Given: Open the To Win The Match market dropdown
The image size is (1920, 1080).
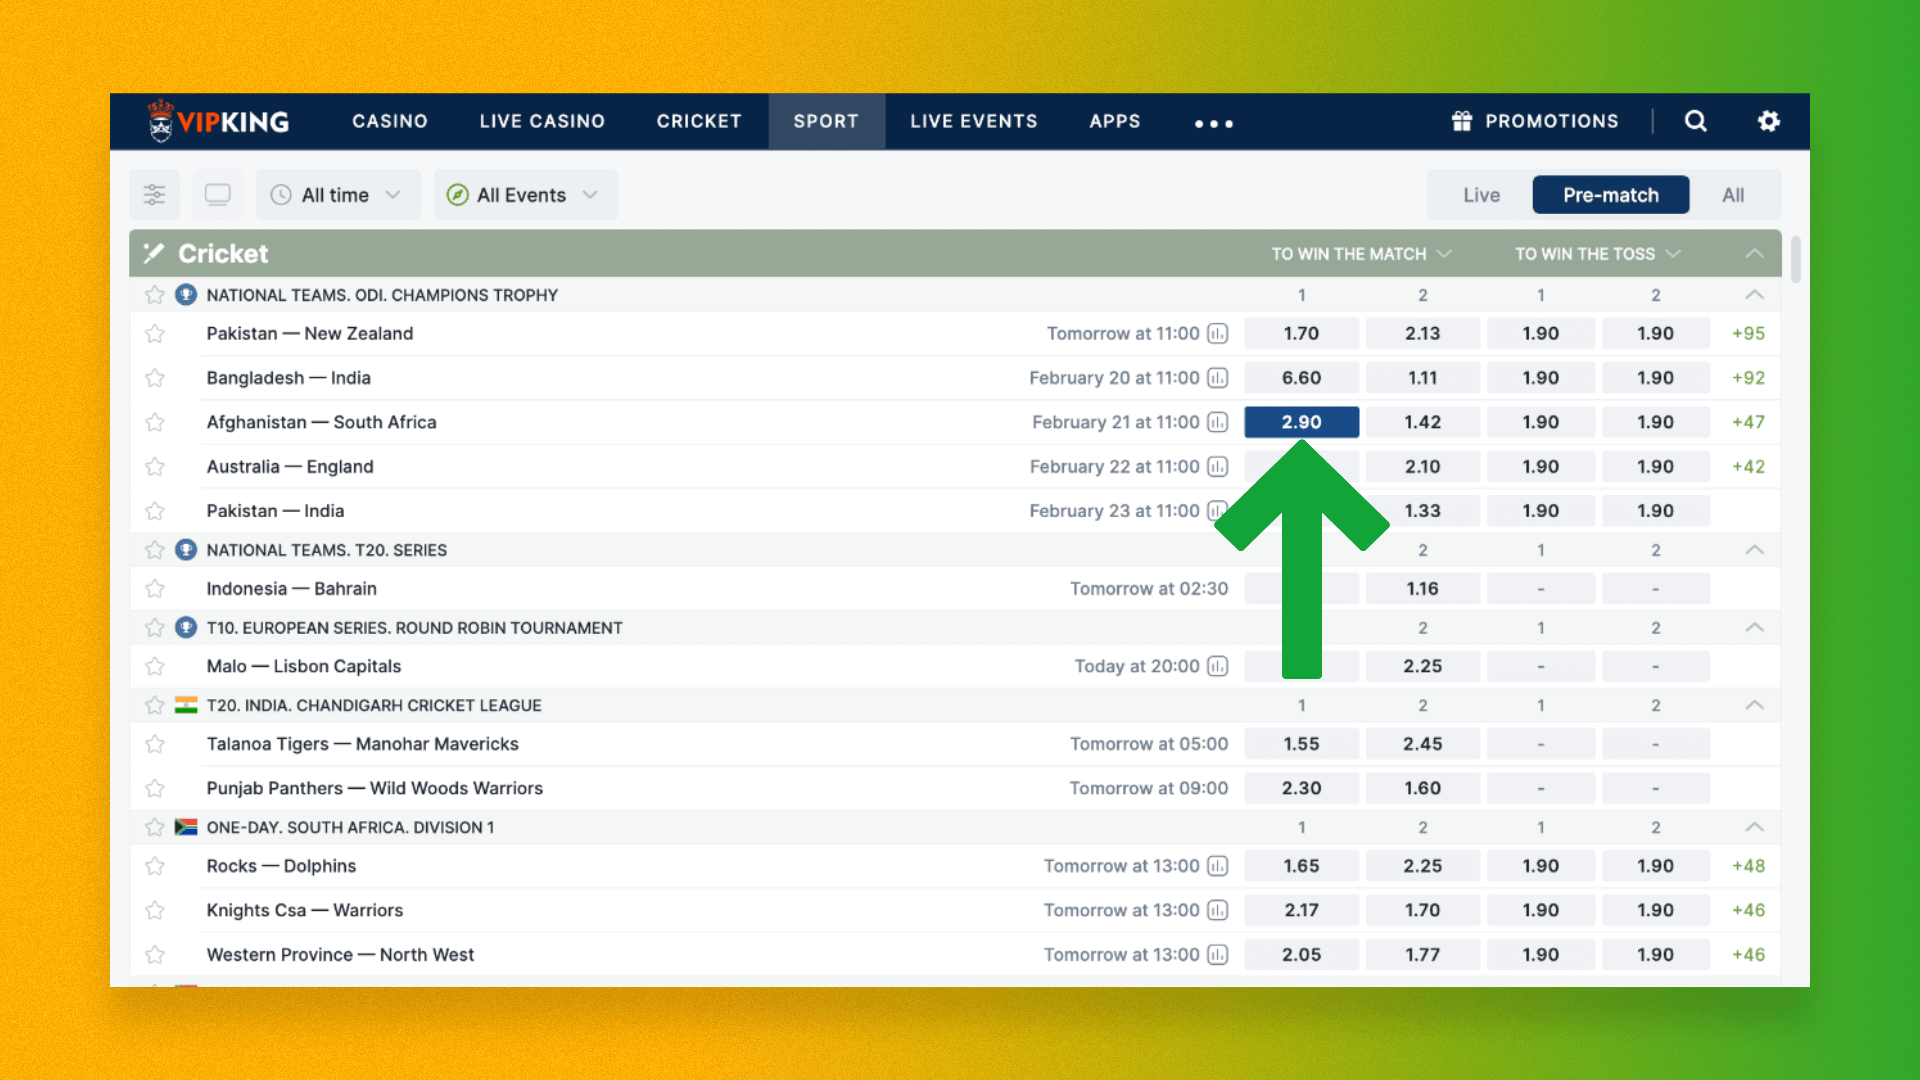Looking at the screenshot, I should 1361,254.
